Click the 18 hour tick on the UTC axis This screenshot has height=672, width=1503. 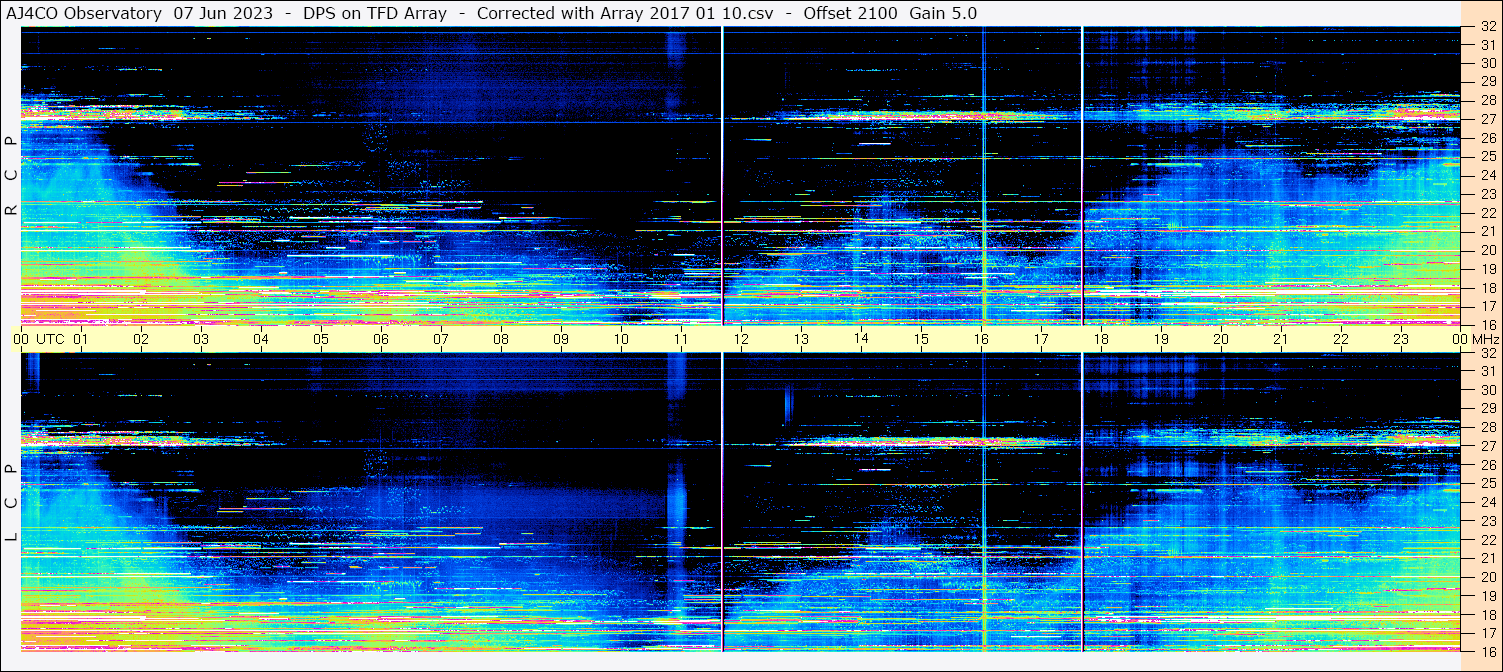coord(1100,339)
